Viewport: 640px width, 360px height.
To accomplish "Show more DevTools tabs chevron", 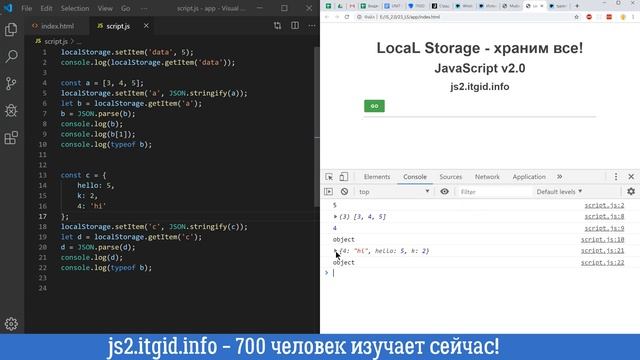I will coord(560,177).
